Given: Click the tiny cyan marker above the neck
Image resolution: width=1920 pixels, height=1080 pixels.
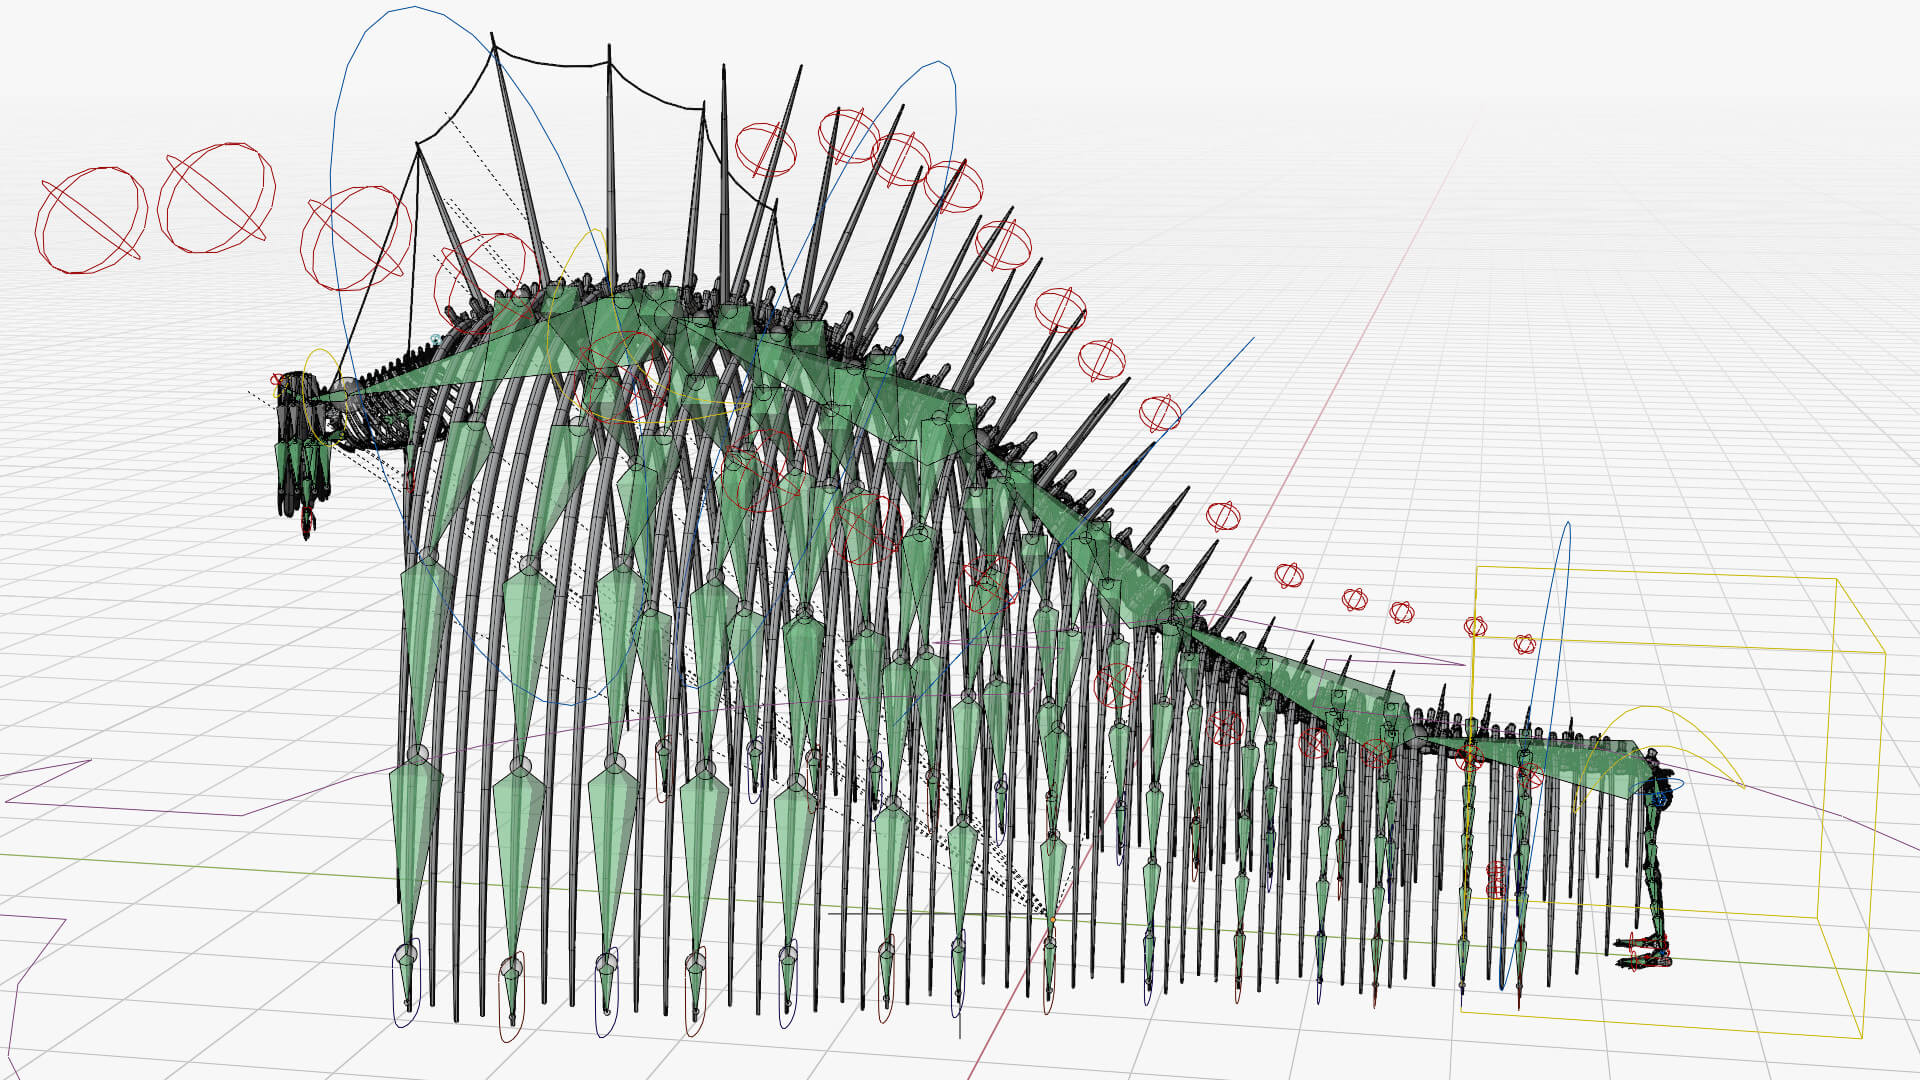Looking at the screenshot, I should 435,340.
